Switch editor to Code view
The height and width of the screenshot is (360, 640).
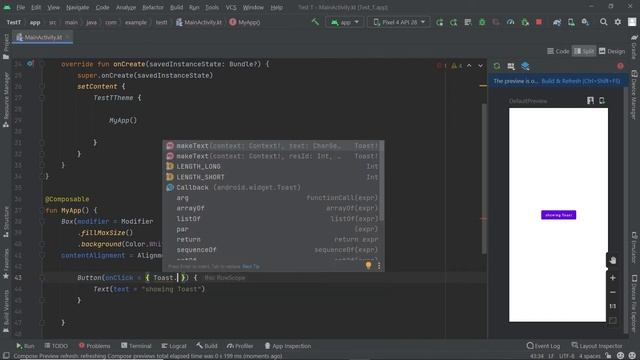[558, 51]
